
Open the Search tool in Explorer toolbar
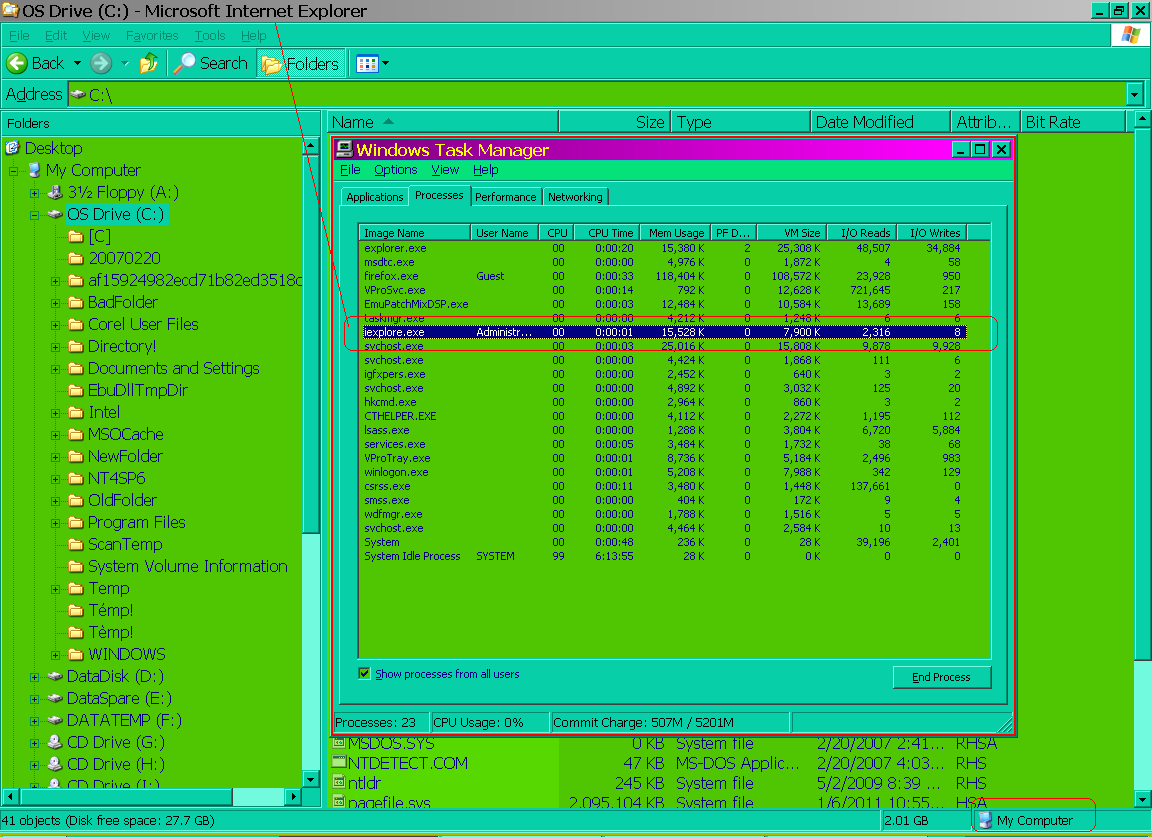(x=211, y=63)
